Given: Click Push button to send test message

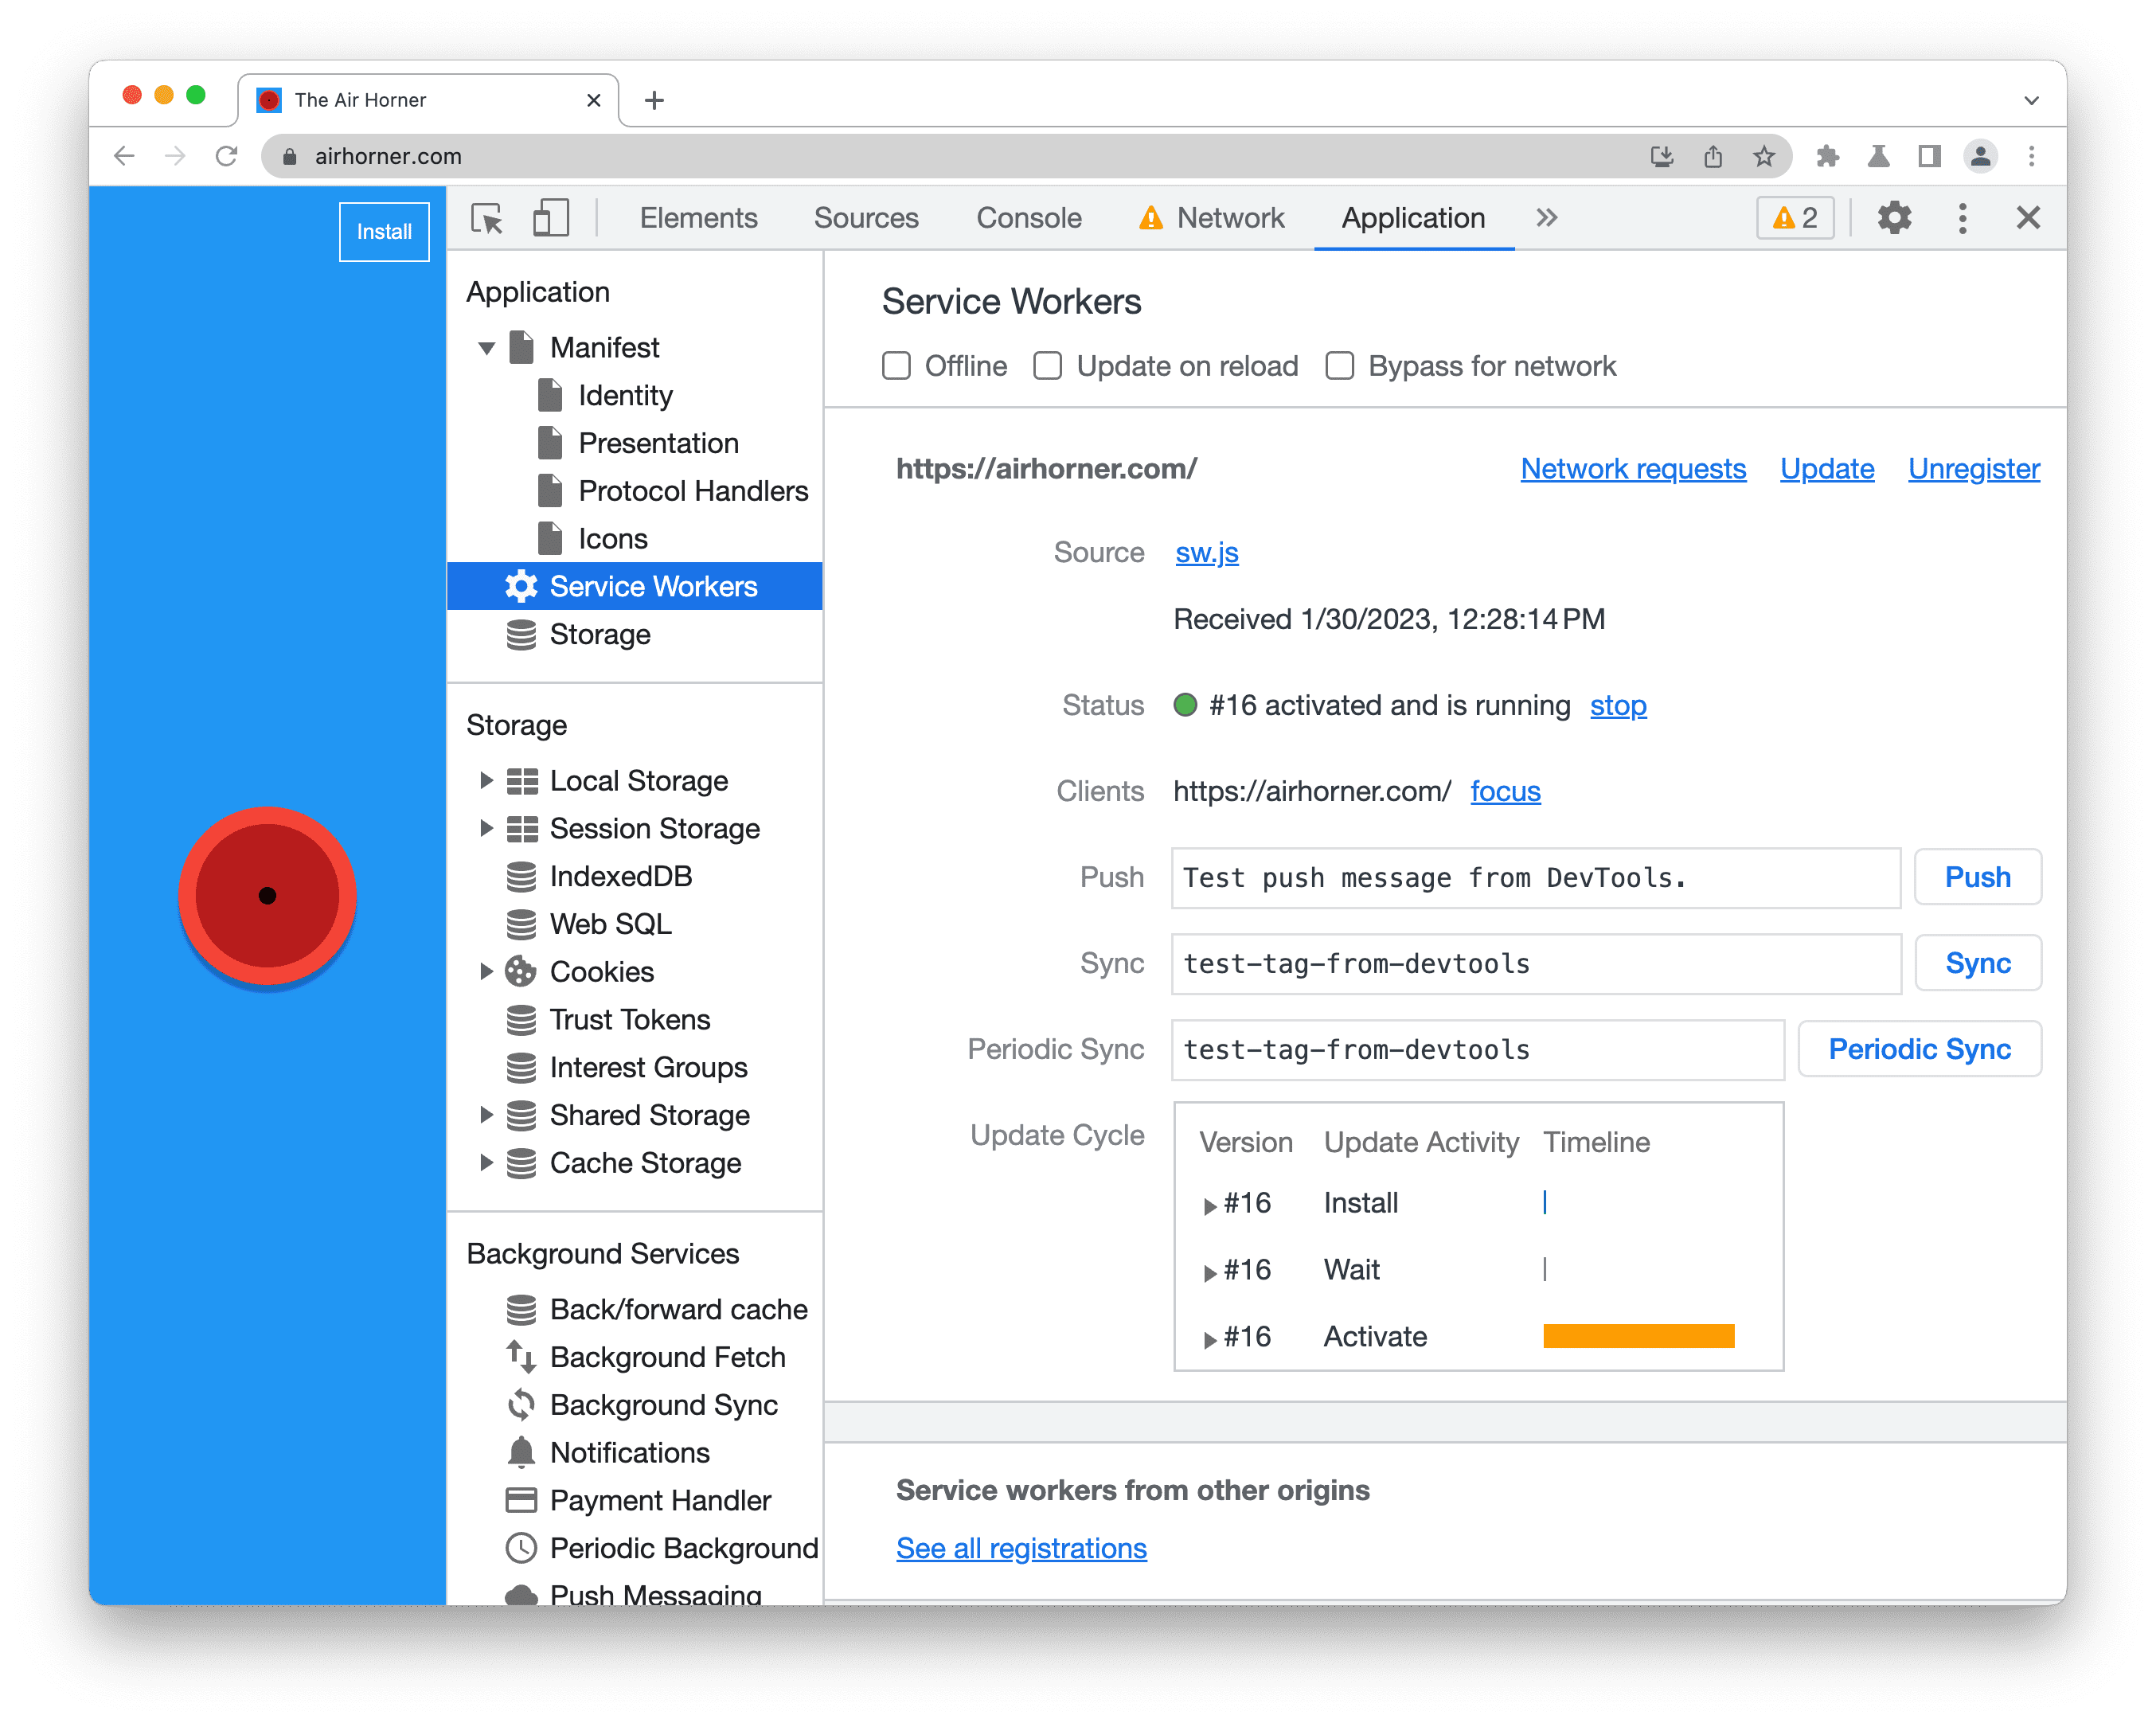Looking at the screenshot, I should [1978, 877].
